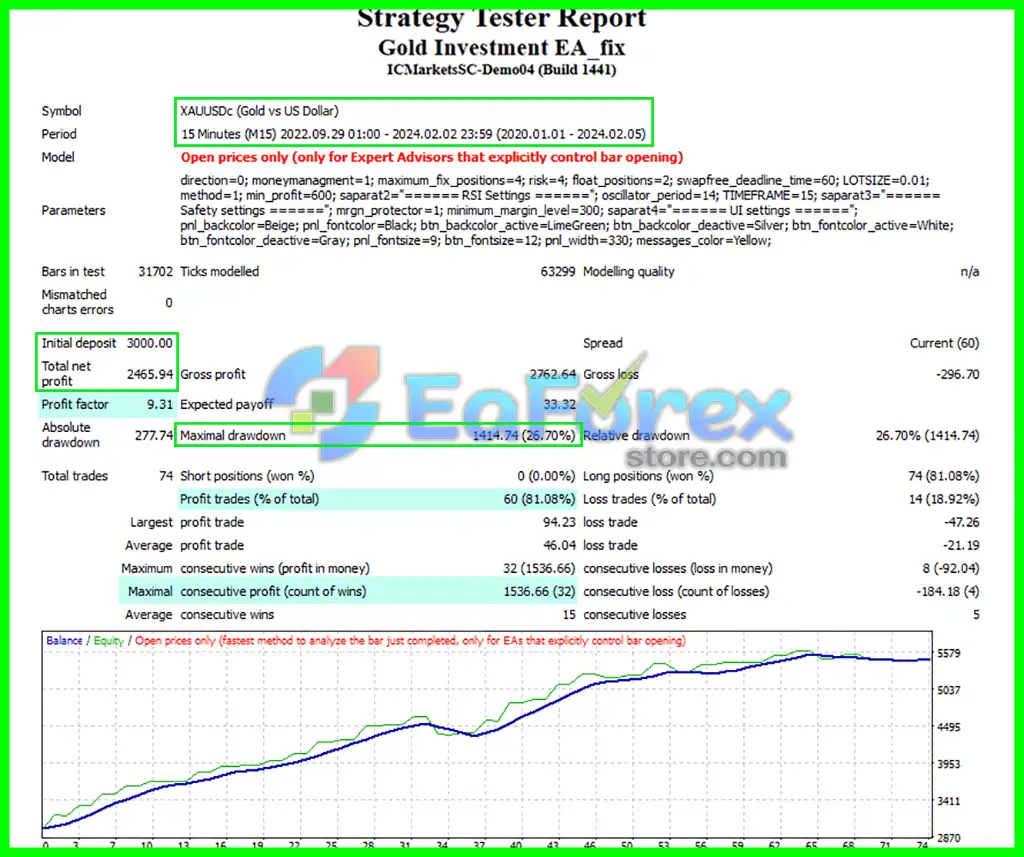Select the Bars in test value 31702
The height and width of the screenshot is (857, 1024).
pos(155,272)
